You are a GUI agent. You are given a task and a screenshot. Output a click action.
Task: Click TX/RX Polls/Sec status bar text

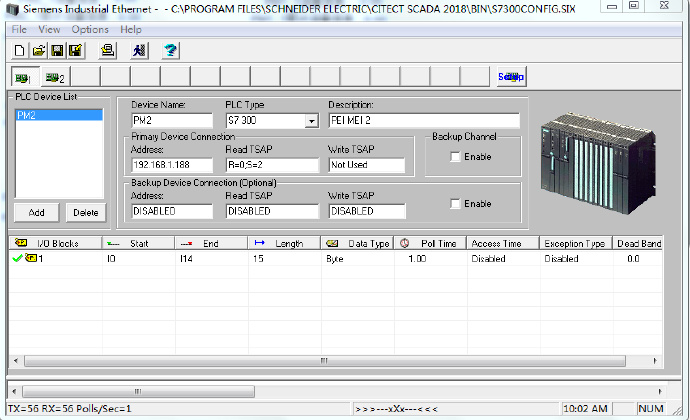(x=70, y=409)
